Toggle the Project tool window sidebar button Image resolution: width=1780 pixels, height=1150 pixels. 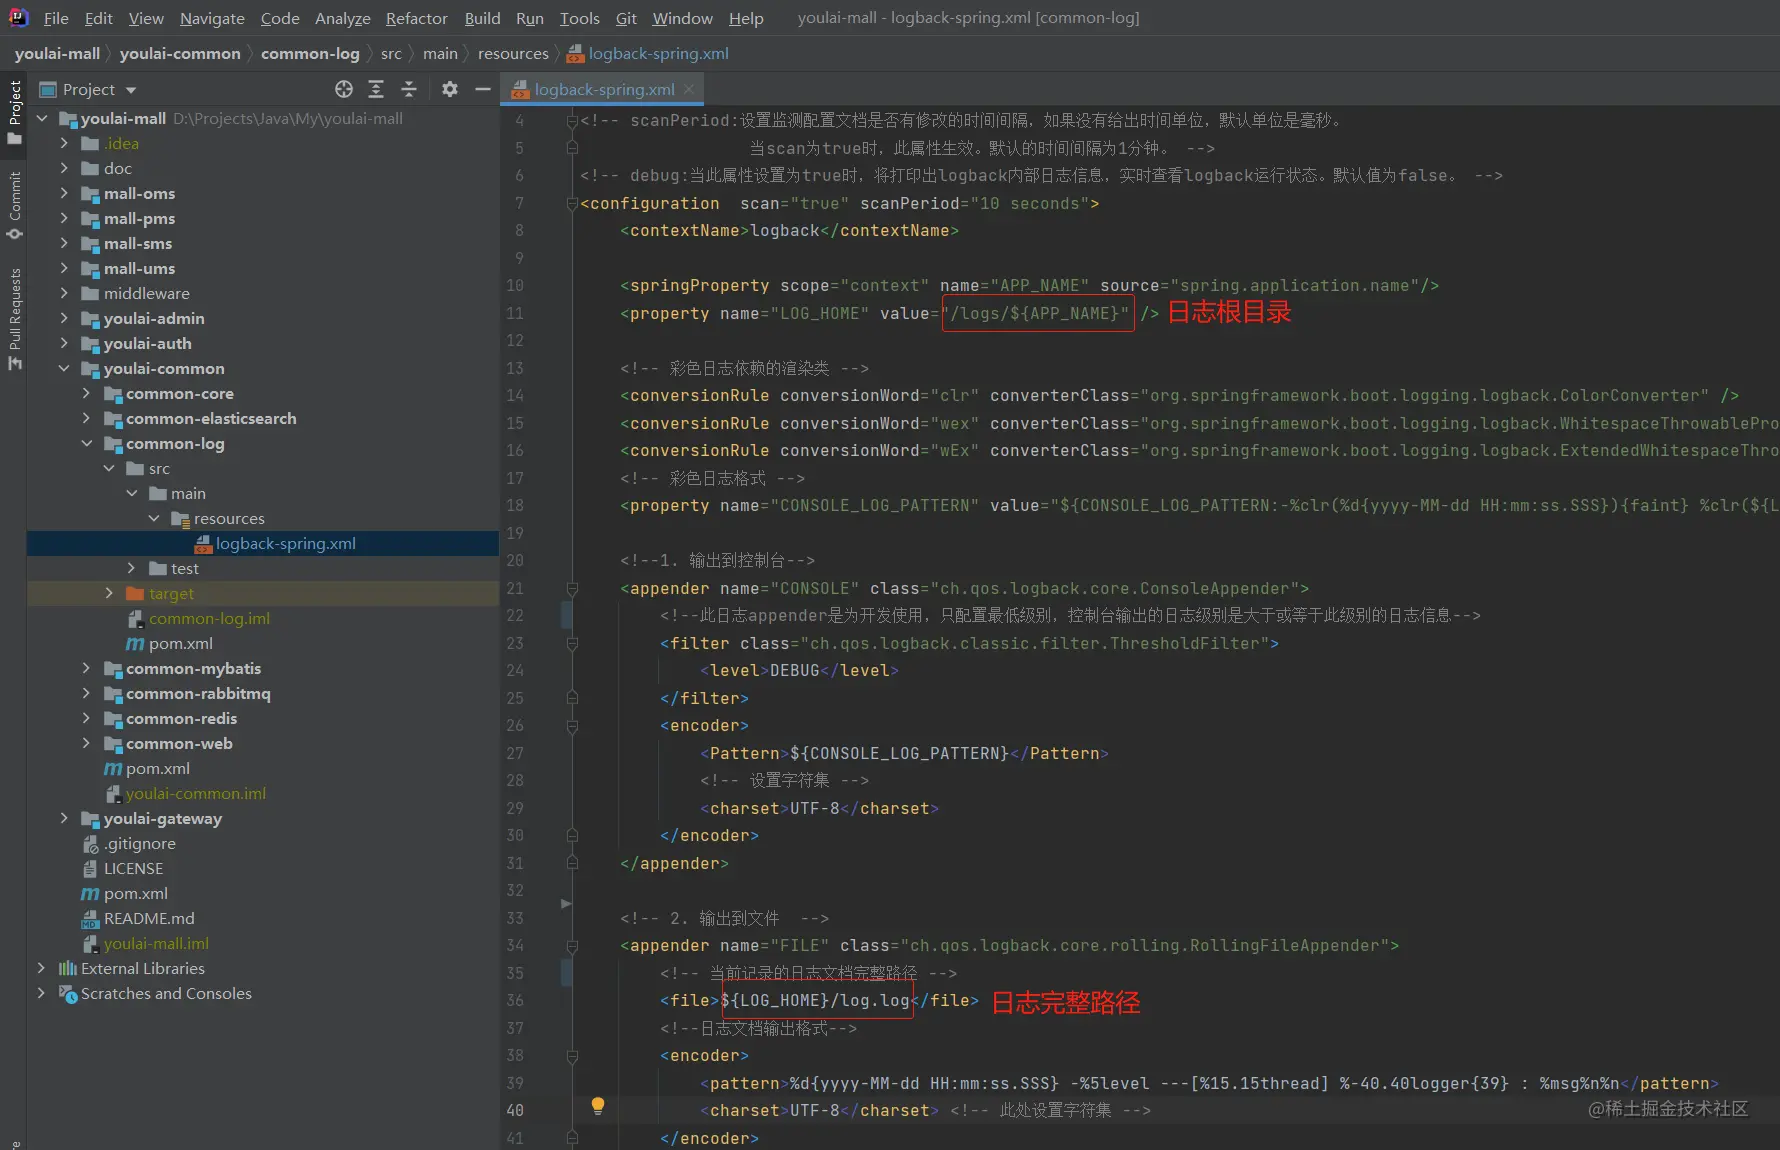(x=14, y=112)
